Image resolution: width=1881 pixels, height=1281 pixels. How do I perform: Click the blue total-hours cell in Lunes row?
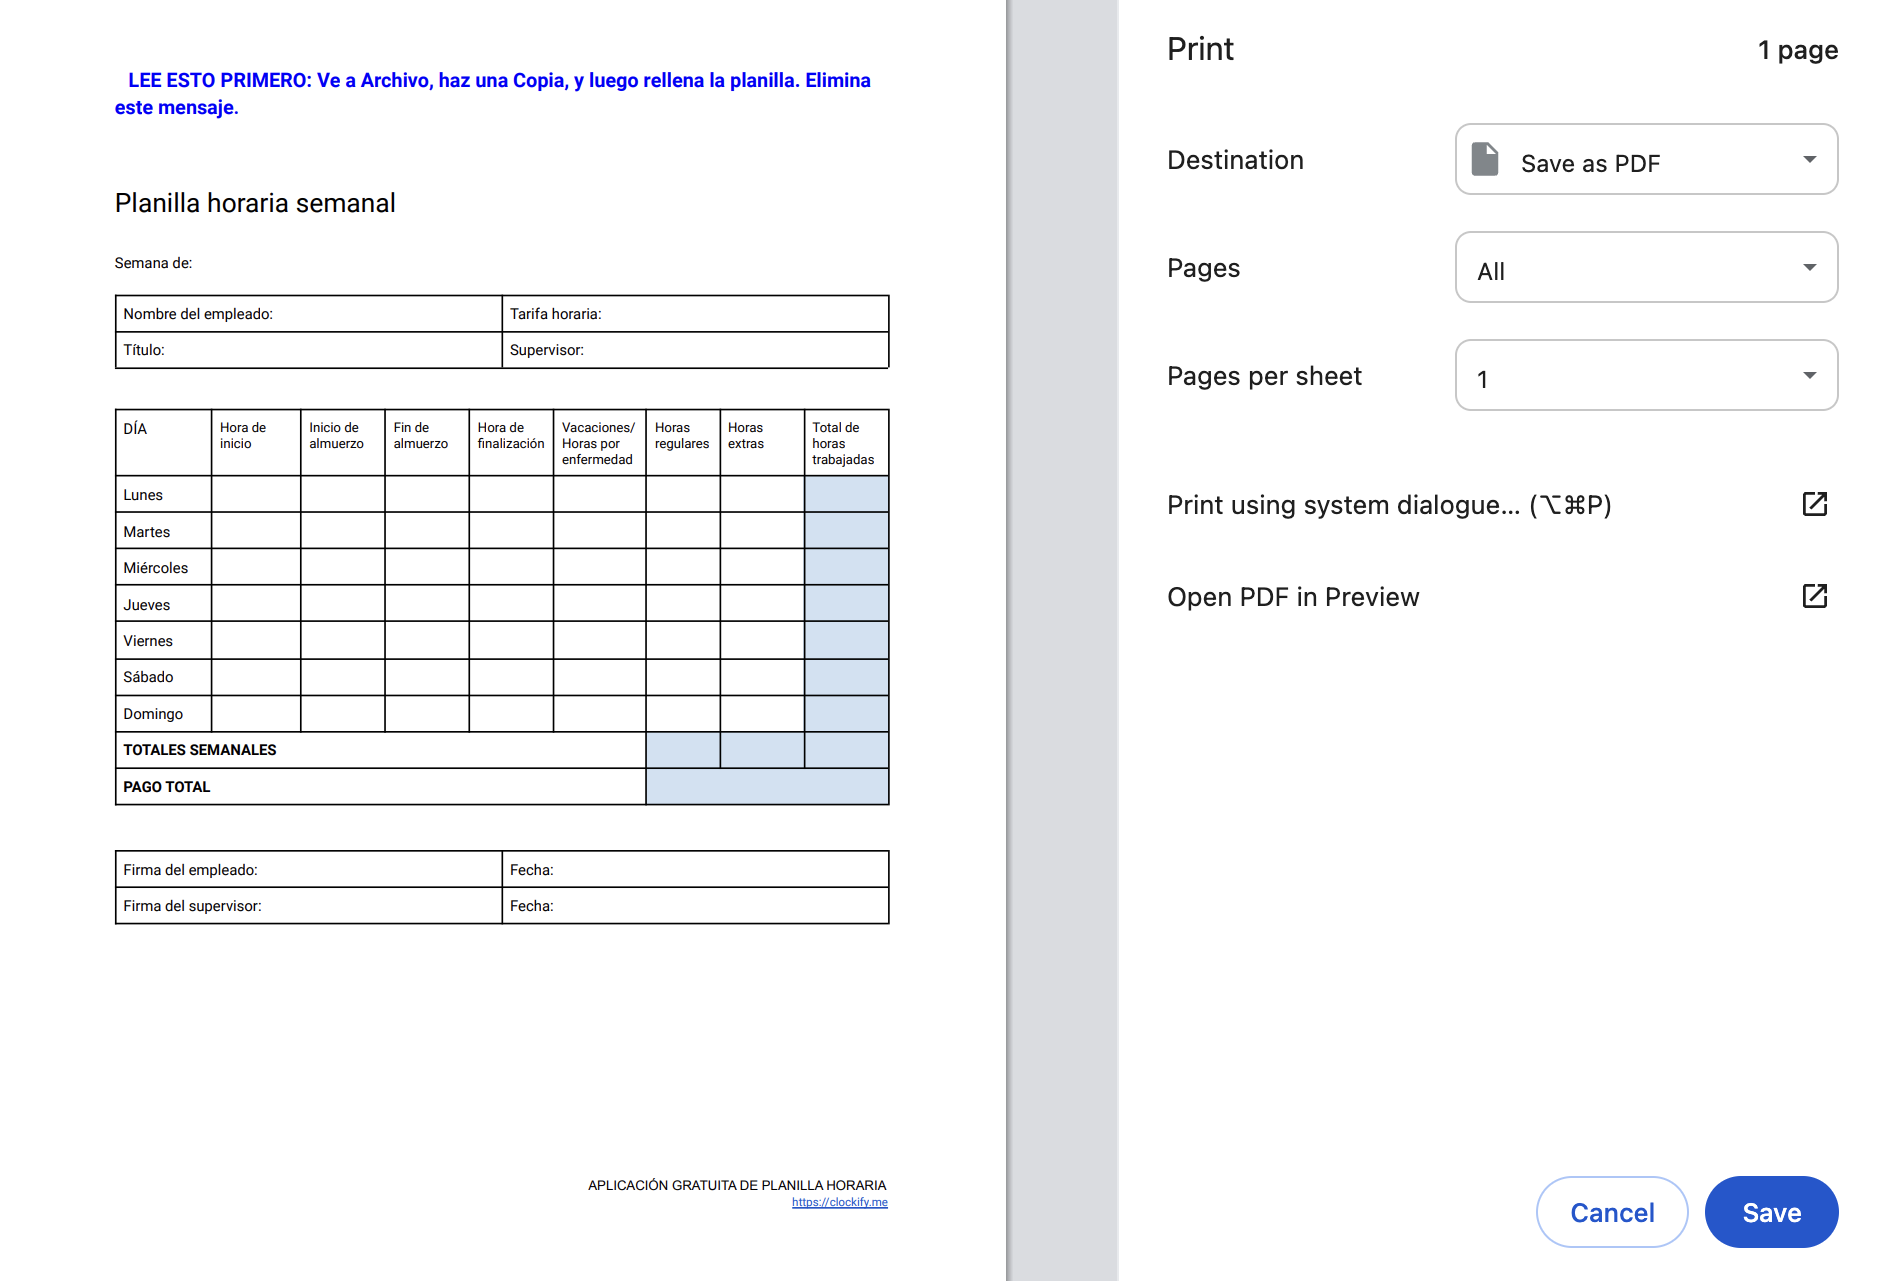point(846,495)
